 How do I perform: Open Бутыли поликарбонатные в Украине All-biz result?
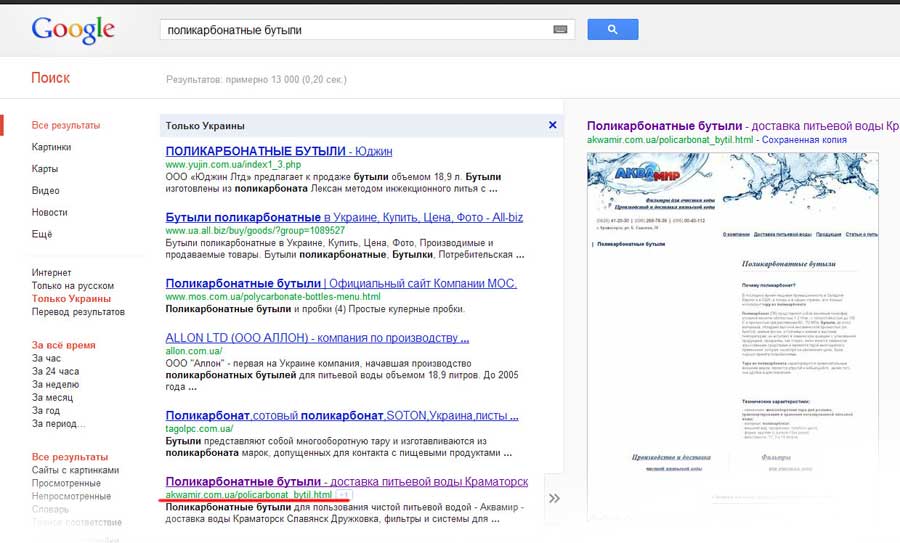[x=344, y=217]
